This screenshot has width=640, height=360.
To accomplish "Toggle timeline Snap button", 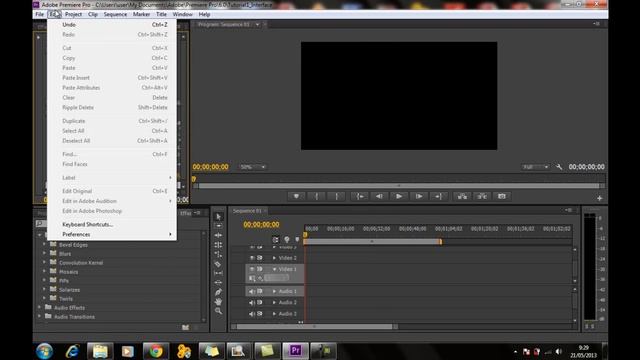I will (276, 240).
